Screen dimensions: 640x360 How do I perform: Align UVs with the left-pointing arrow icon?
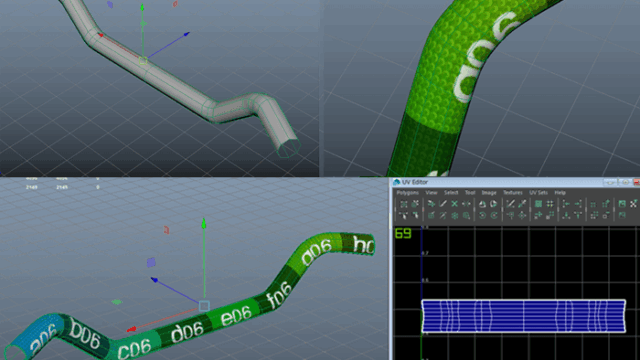coord(566,204)
